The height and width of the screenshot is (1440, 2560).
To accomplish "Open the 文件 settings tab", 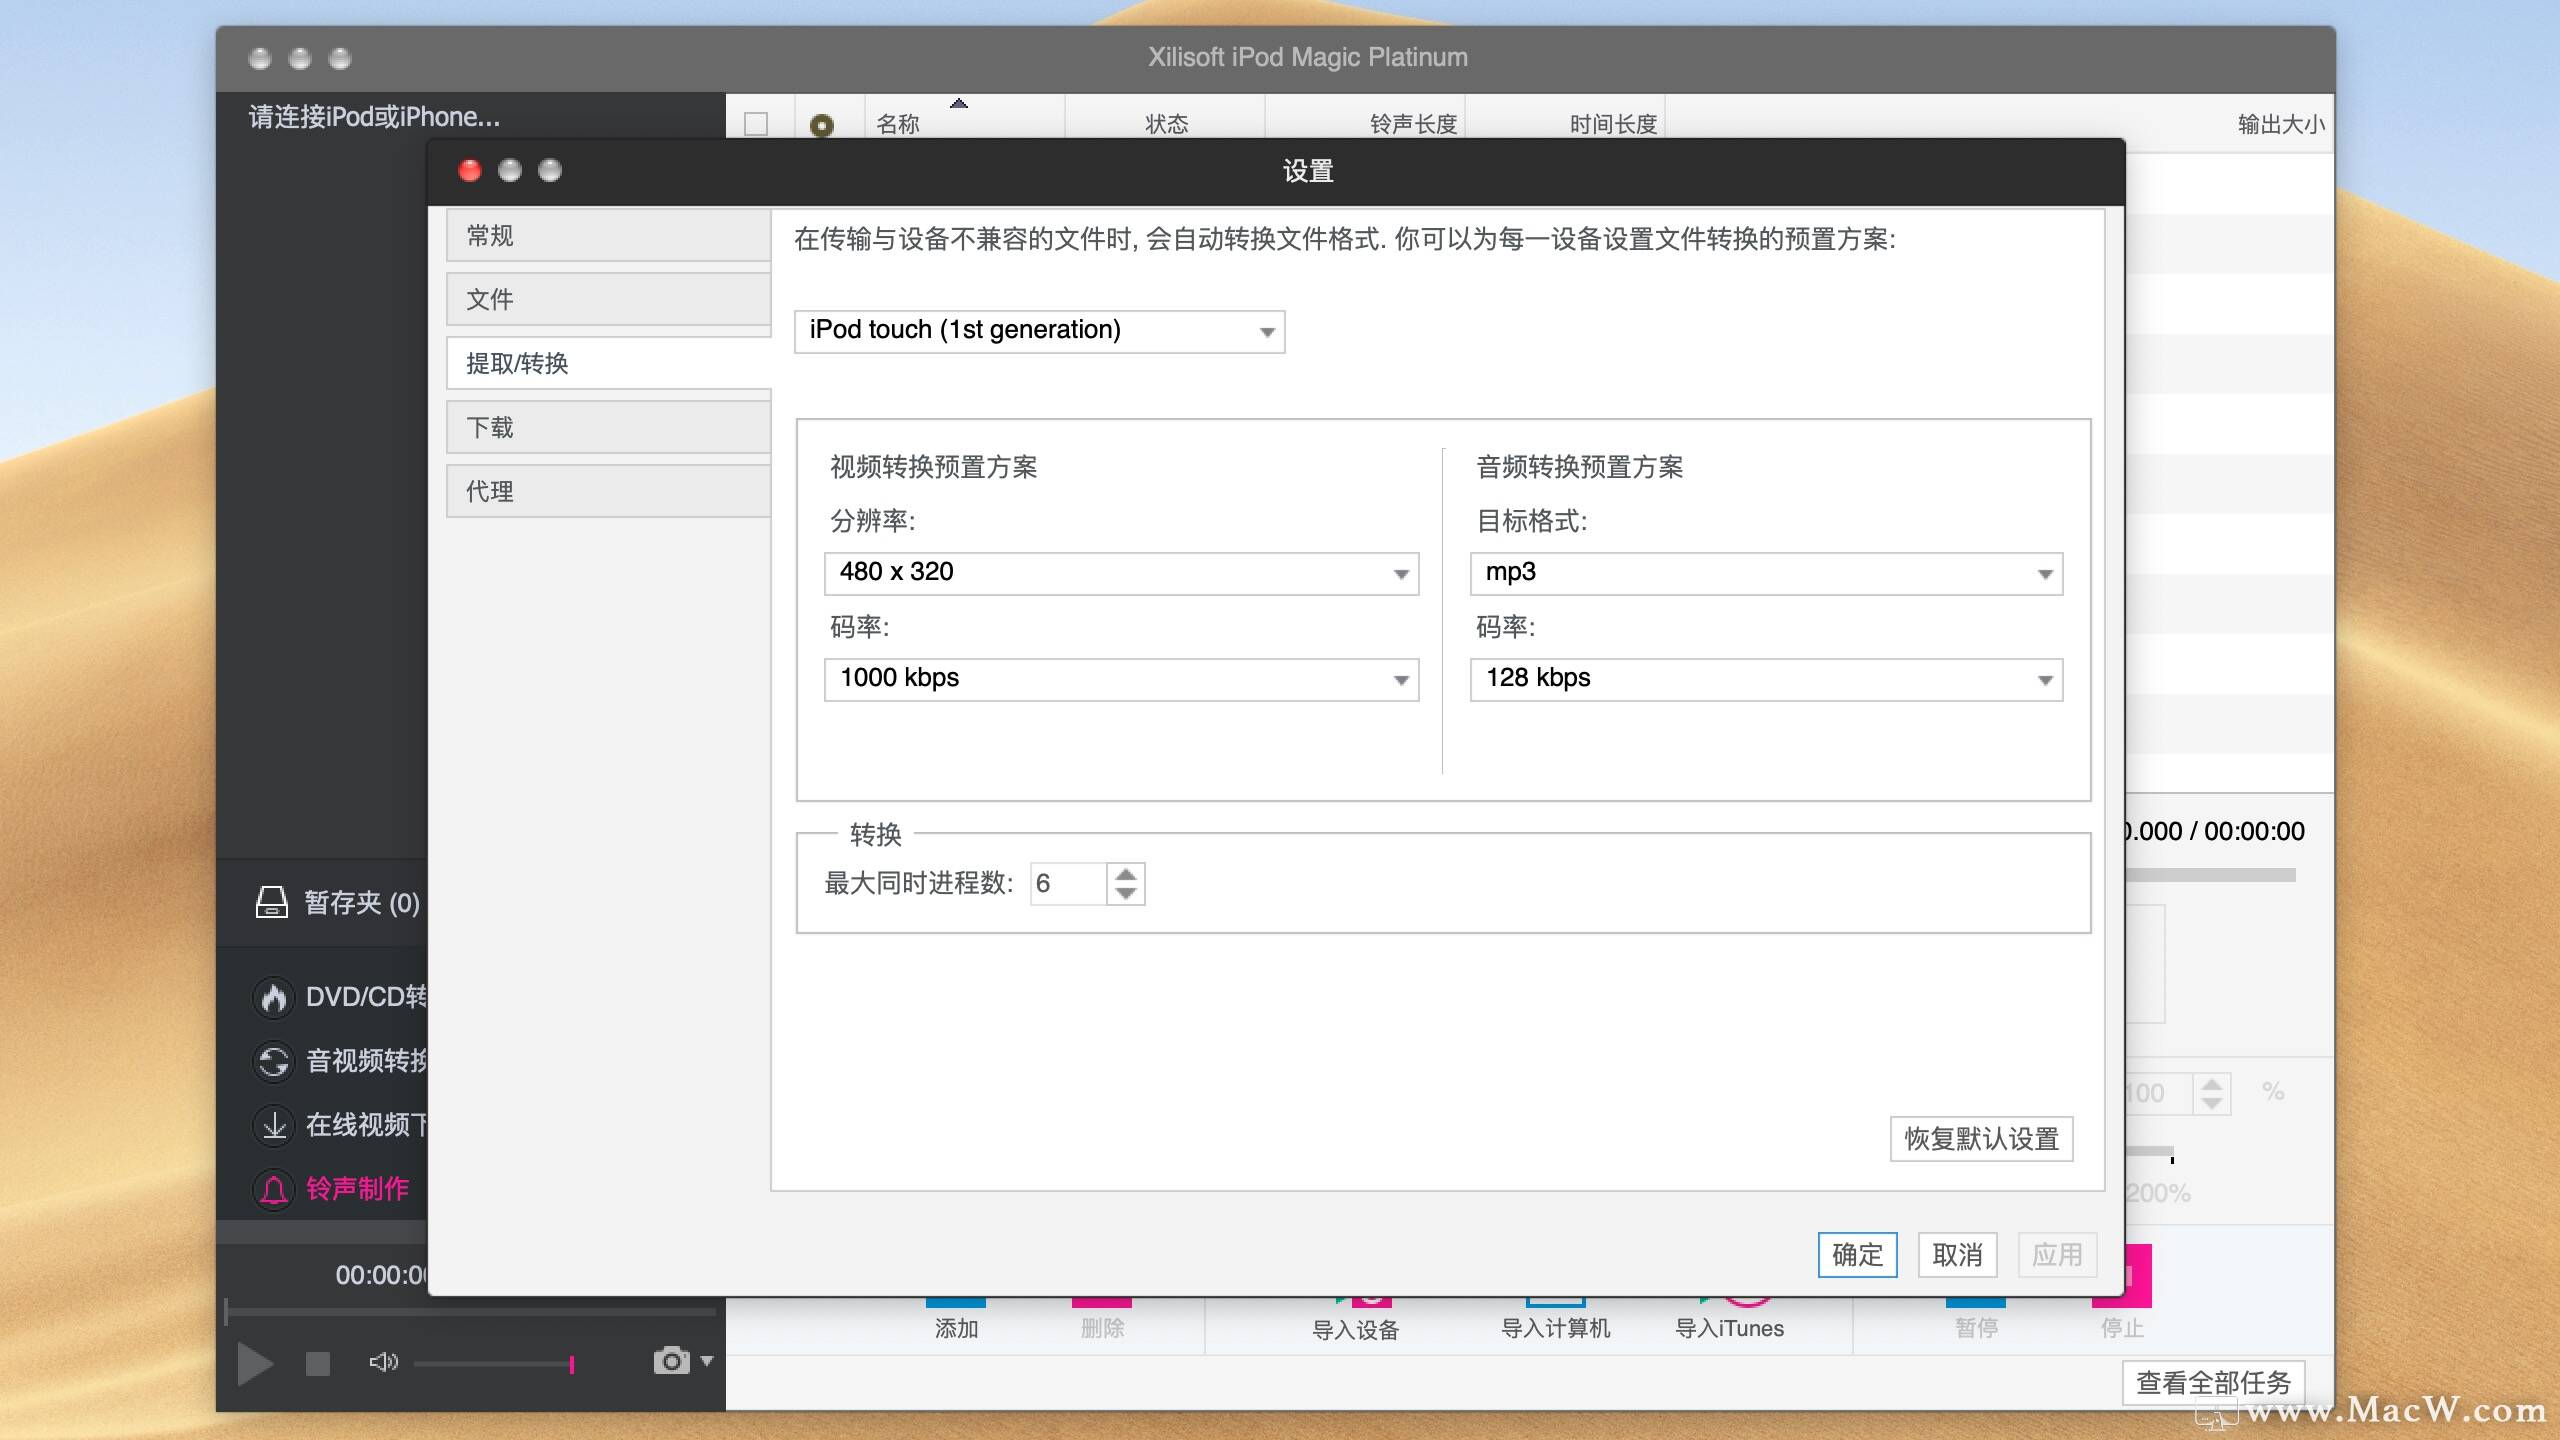I will pyautogui.click(x=608, y=300).
